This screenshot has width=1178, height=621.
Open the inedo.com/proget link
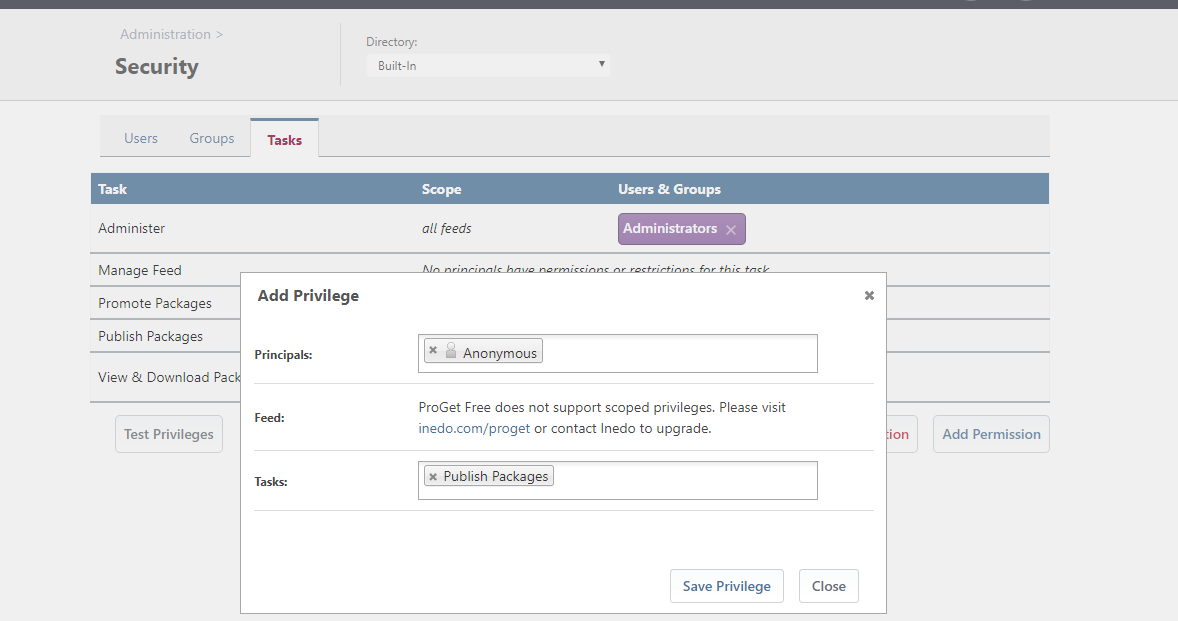click(474, 429)
